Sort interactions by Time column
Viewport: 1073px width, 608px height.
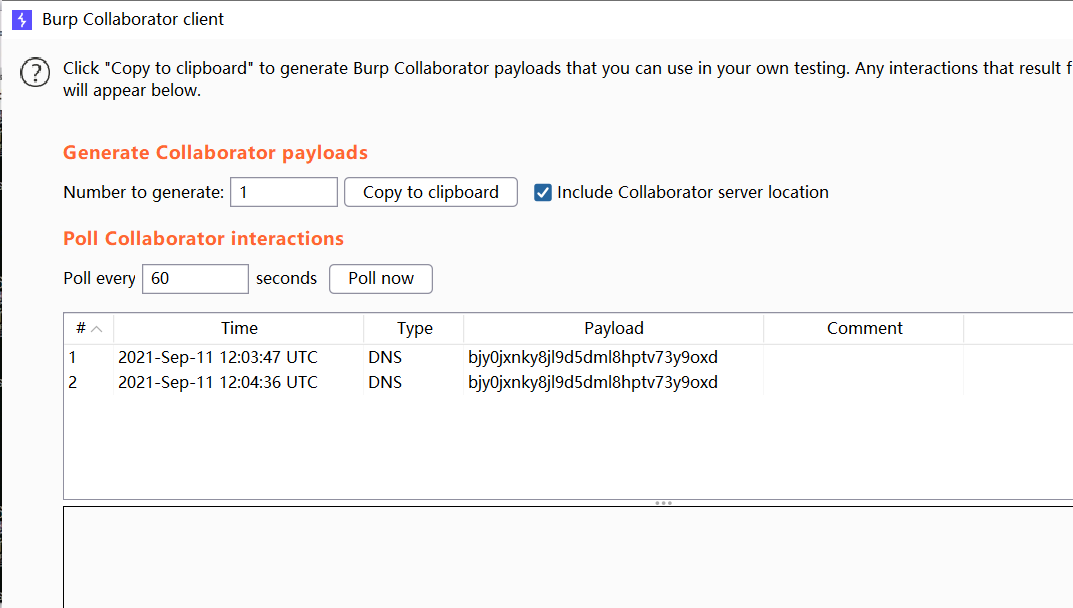[239, 328]
